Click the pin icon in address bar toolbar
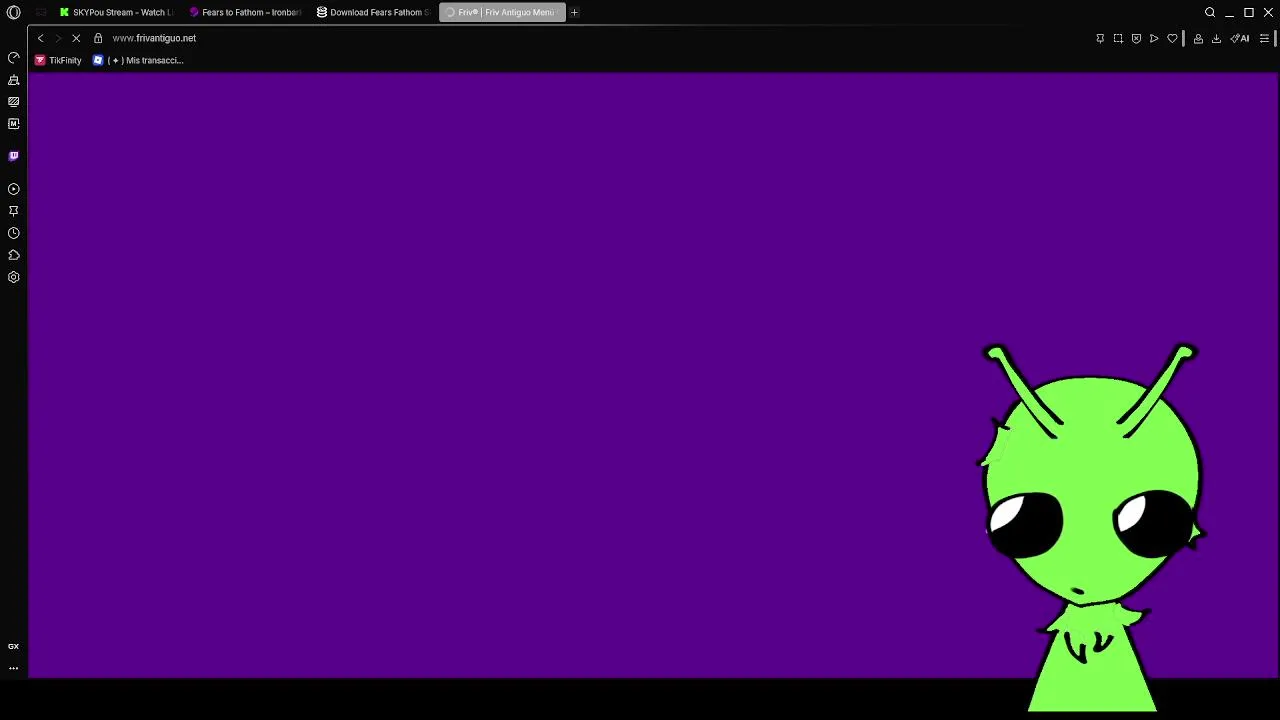The height and width of the screenshot is (720, 1280). (x=1100, y=38)
